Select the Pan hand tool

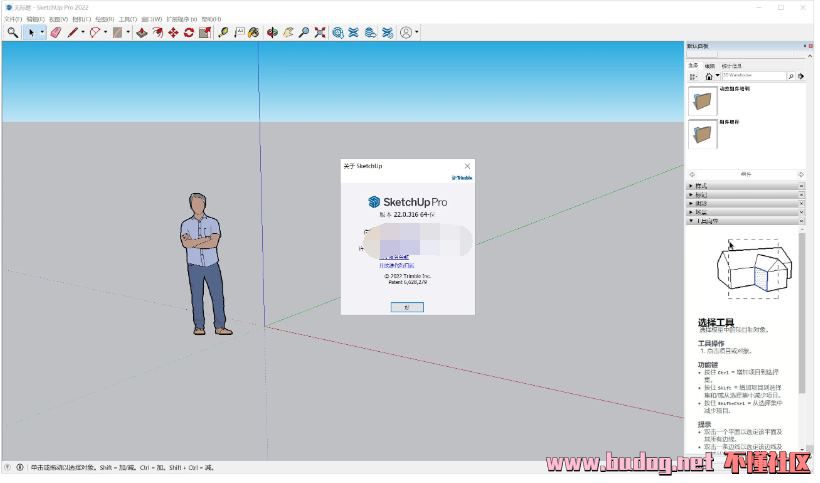click(288, 32)
